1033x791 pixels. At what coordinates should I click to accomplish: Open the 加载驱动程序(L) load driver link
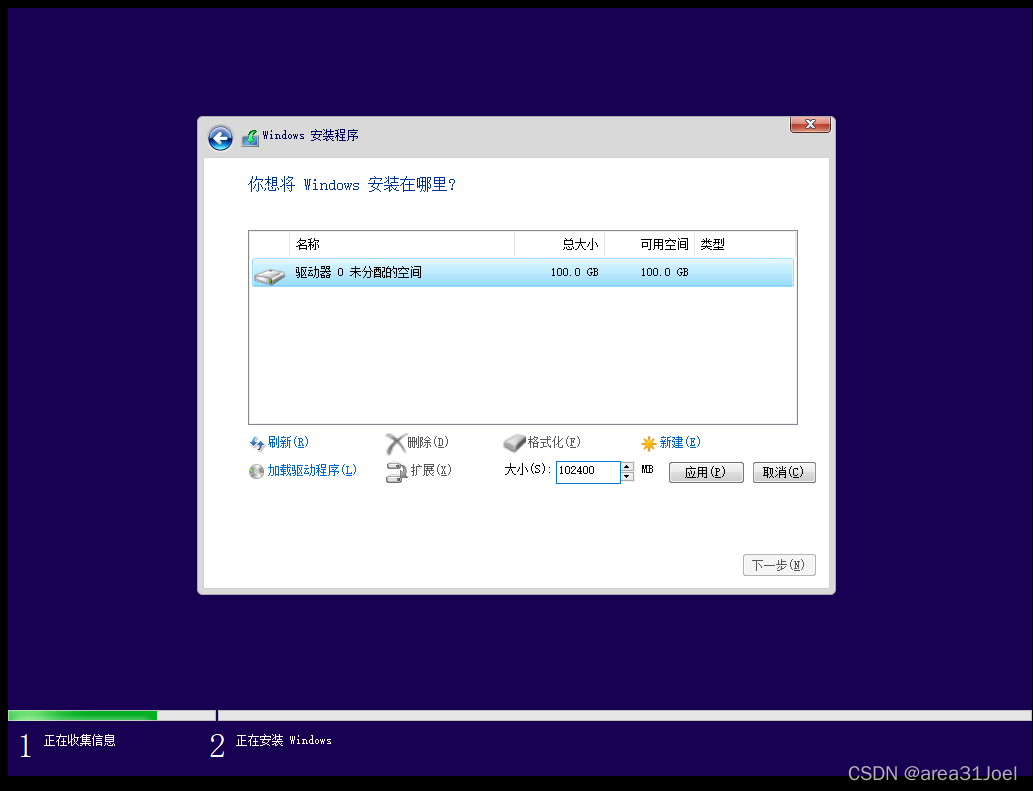312,470
